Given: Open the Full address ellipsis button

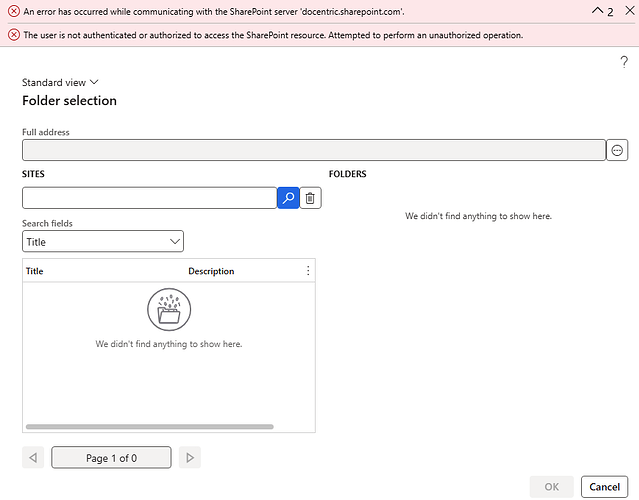Looking at the screenshot, I should pyautogui.click(x=617, y=150).
